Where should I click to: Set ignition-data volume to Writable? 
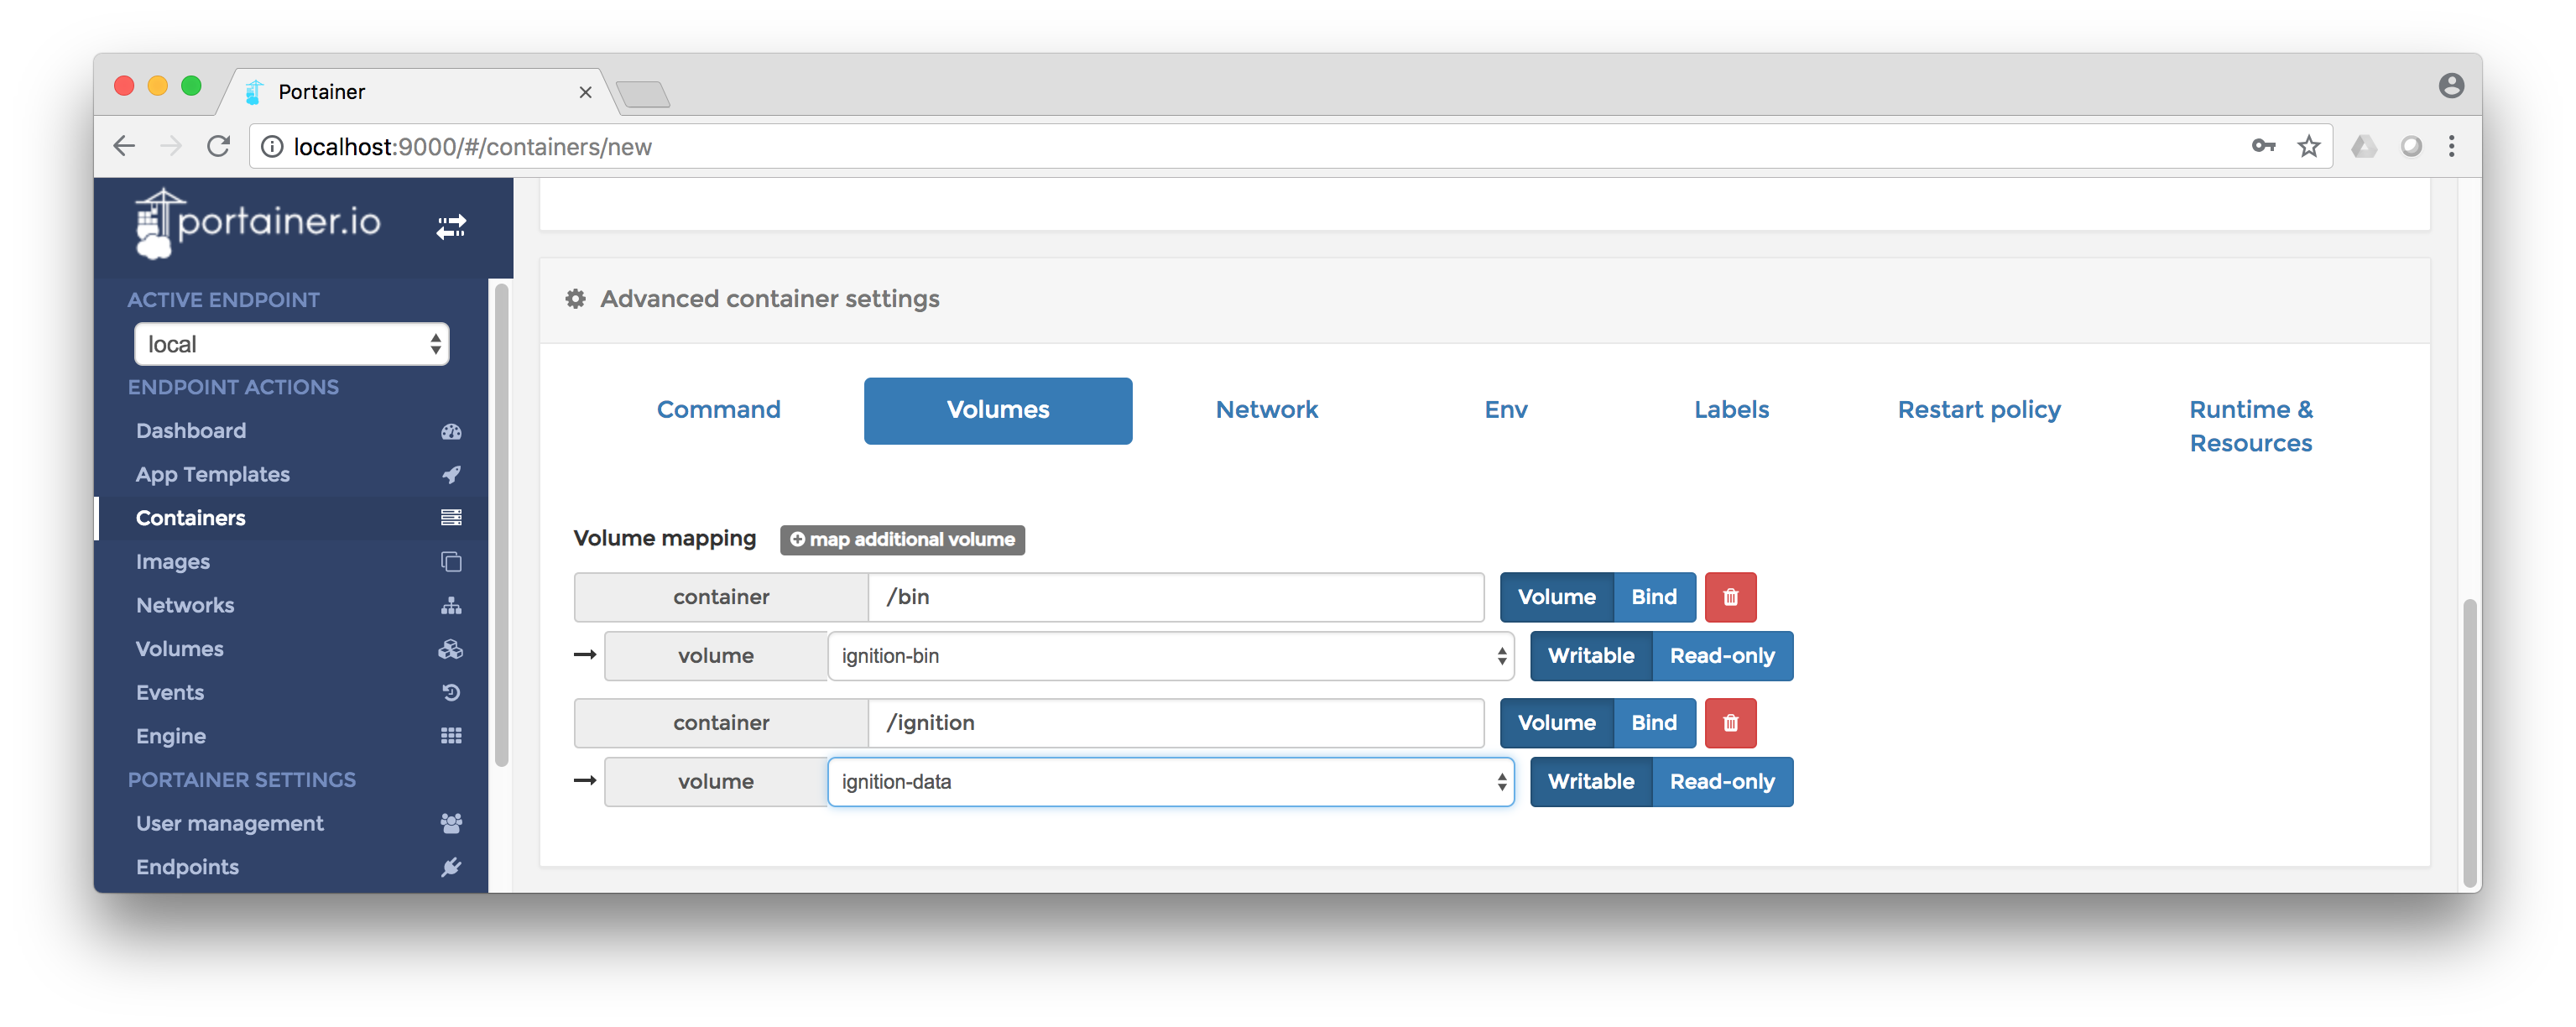[1591, 782]
